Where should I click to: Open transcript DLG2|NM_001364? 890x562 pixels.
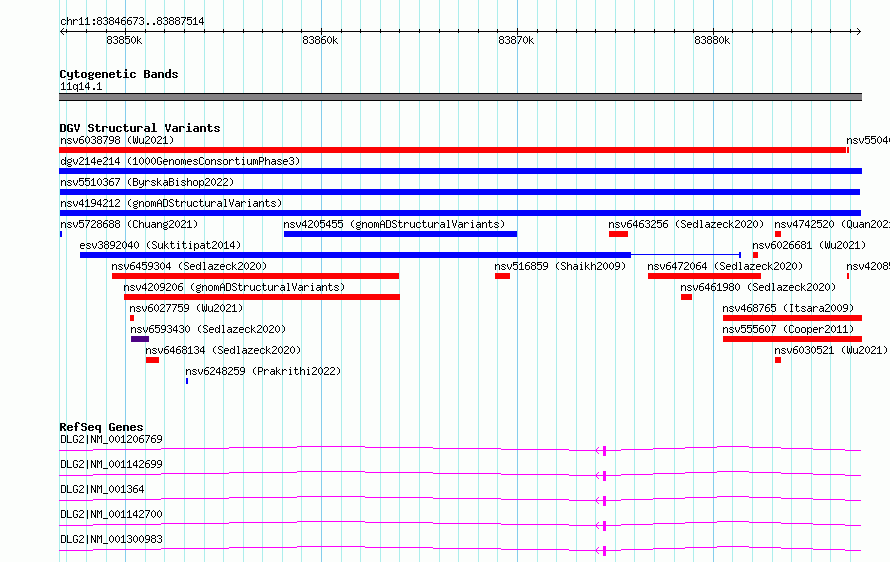point(102,489)
